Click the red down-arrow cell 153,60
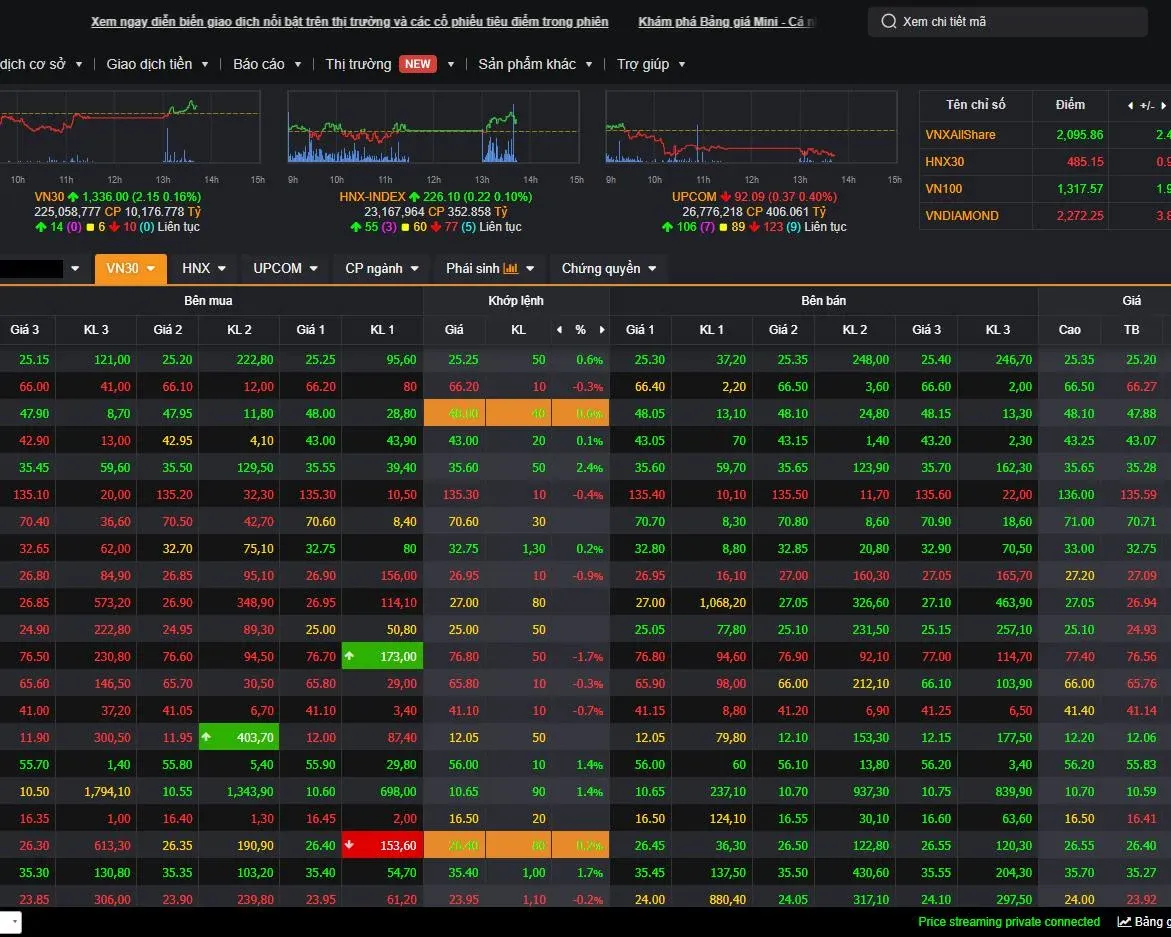The width and height of the screenshot is (1171, 937). [382, 846]
